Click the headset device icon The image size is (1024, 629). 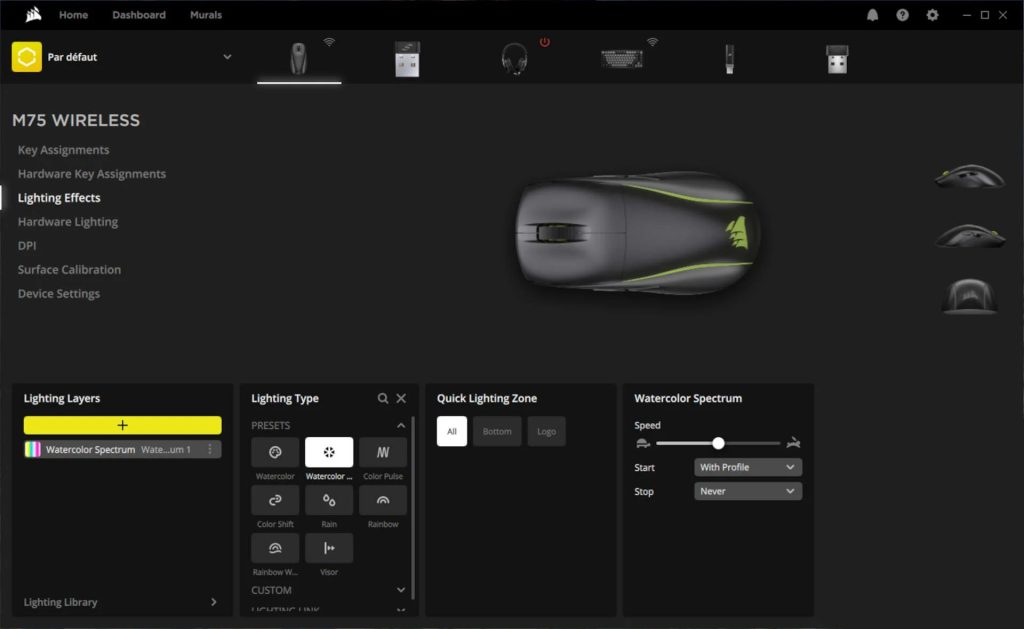(515, 57)
